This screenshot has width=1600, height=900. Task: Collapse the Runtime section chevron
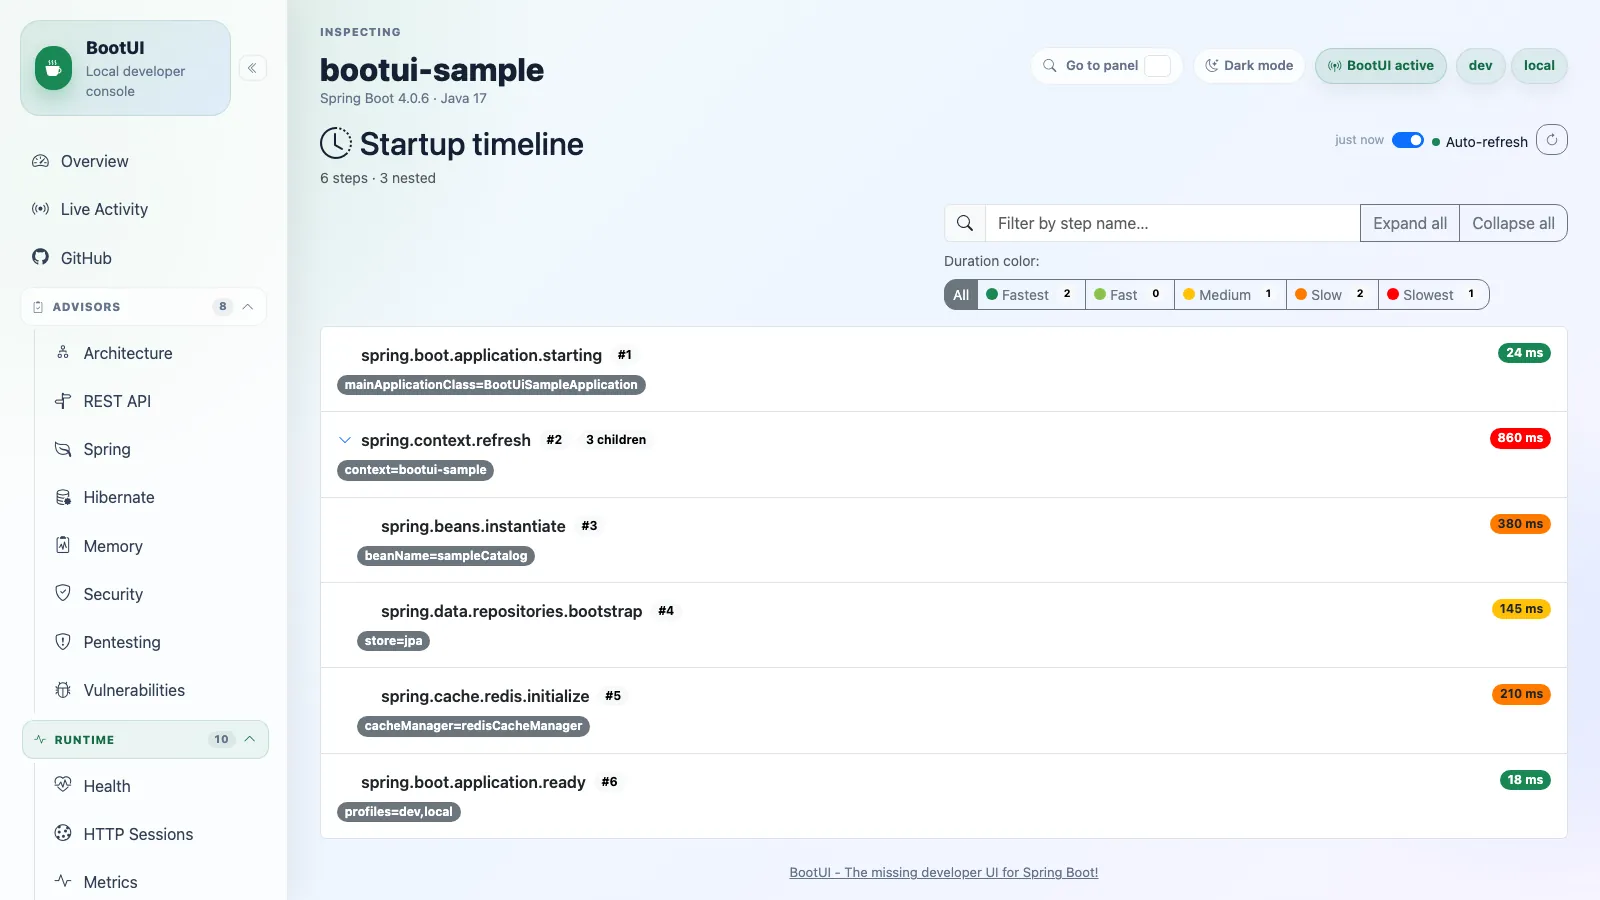[250, 740]
